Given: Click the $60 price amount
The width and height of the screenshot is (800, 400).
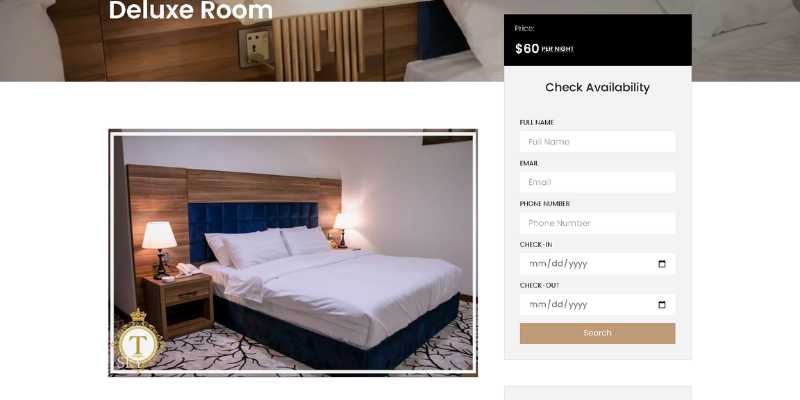Looking at the screenshot, I should (x=527, y=48).
